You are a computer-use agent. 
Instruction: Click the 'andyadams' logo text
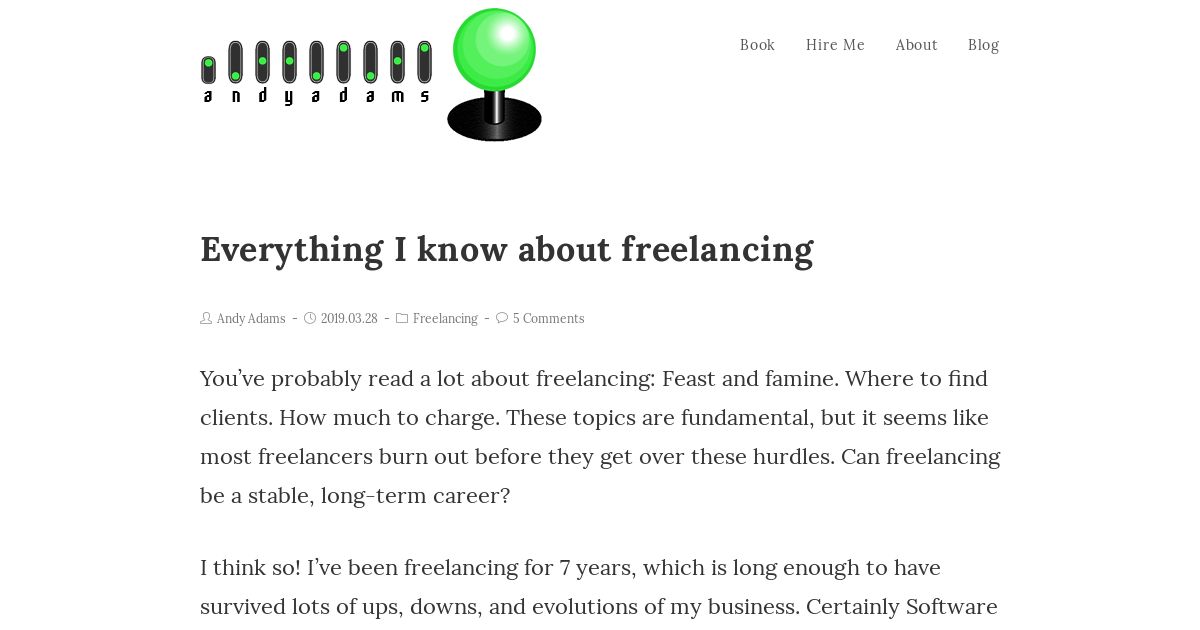(x=316, y=96)
